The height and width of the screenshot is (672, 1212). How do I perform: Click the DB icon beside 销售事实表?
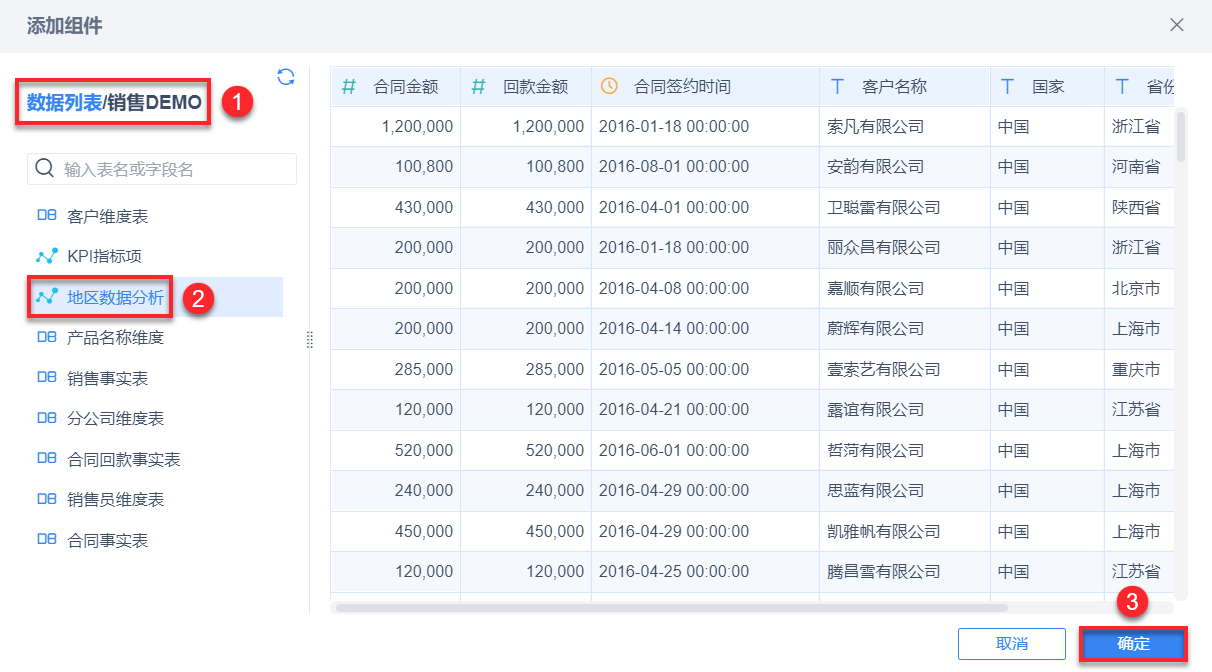coord(46,377)
